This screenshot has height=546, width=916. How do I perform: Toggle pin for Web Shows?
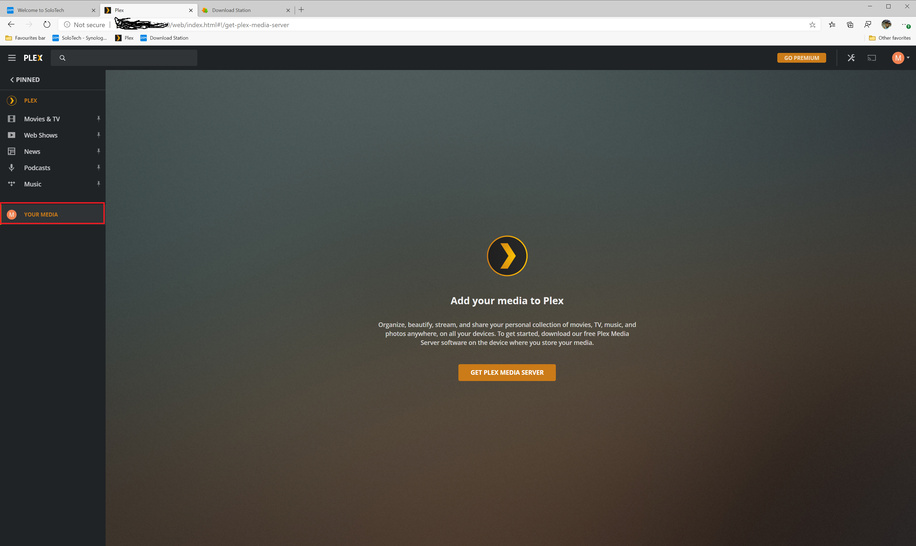(98, 135)
